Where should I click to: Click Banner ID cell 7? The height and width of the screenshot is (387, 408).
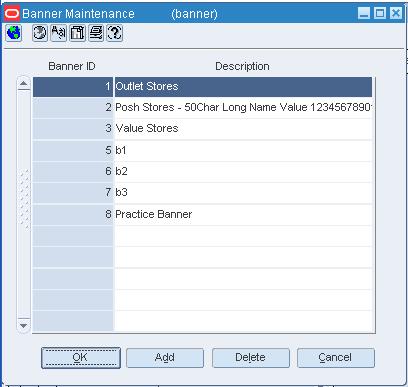click(73, 193)
